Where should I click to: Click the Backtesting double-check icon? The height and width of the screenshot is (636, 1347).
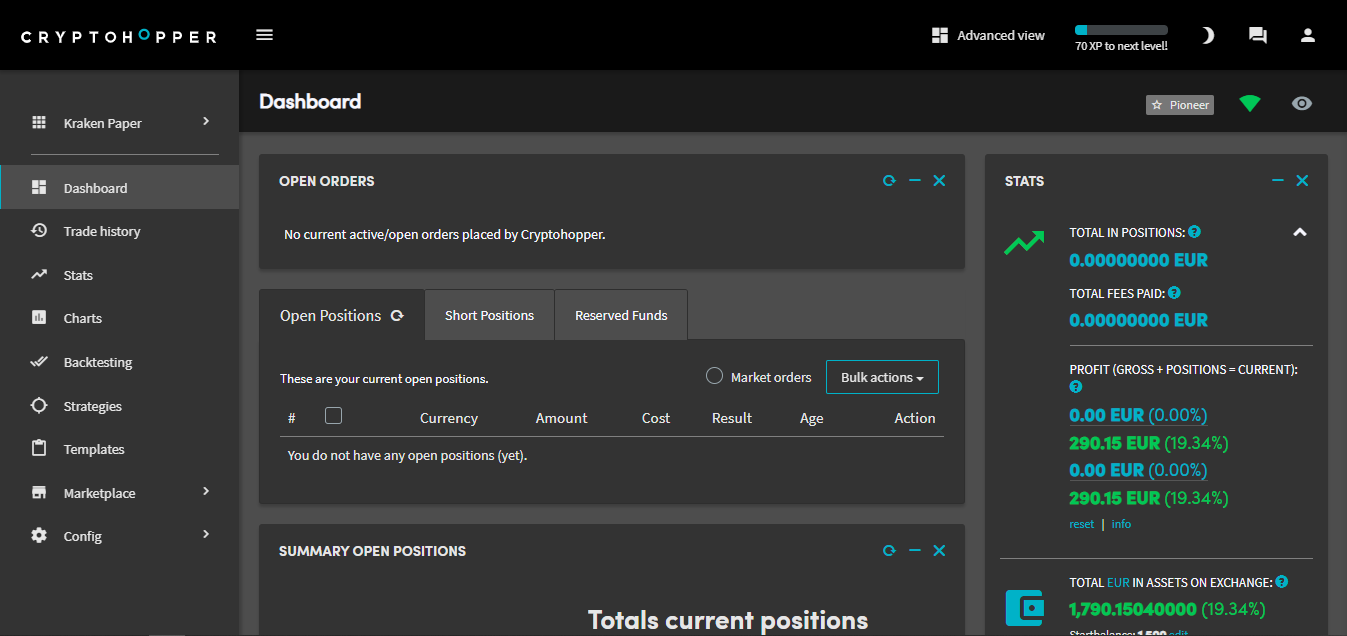point(39,361)
